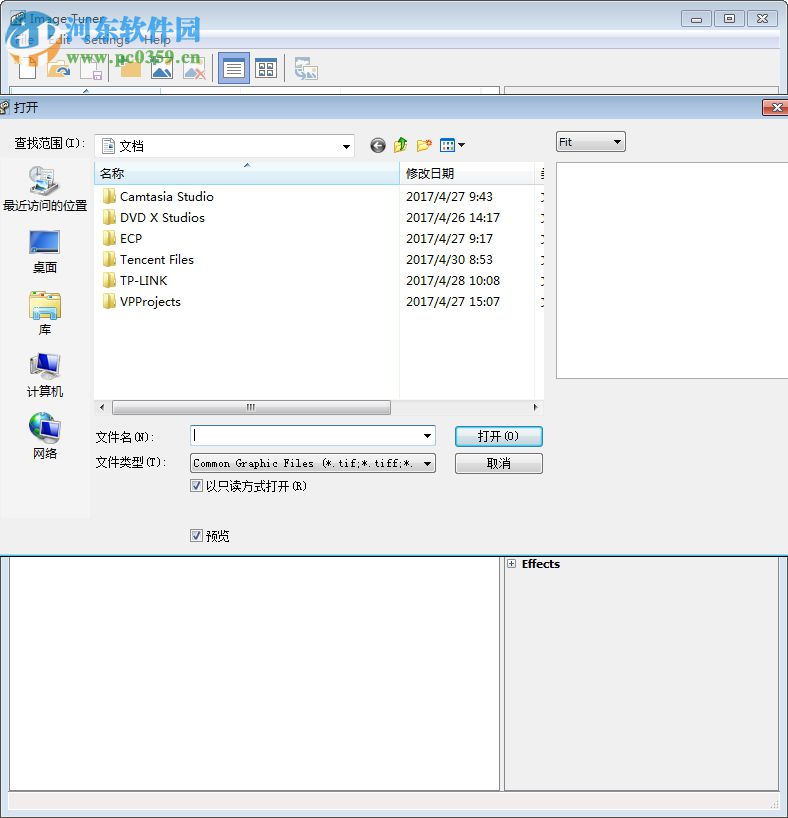This screenshot has width=788, height=818.
Task: Open the file type (文件类型) dropdown
Action: pyautogui.click(x=313, y=463)
